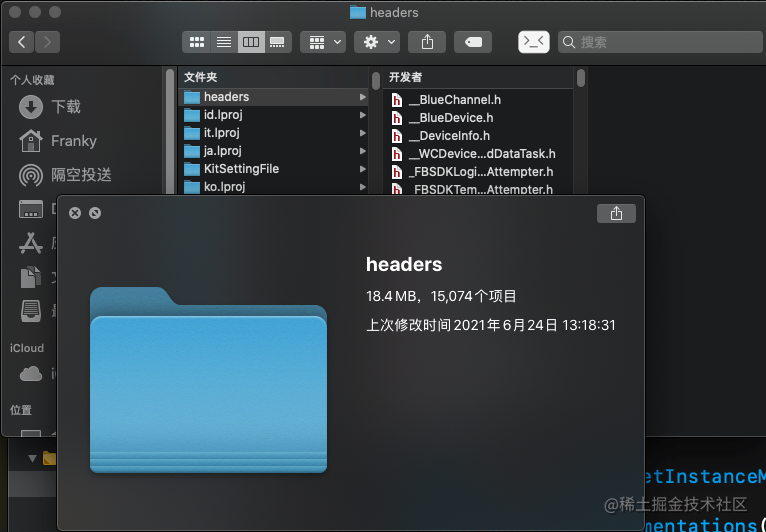
Task: Select the headers folder row
Action: [x=274, y=97]
